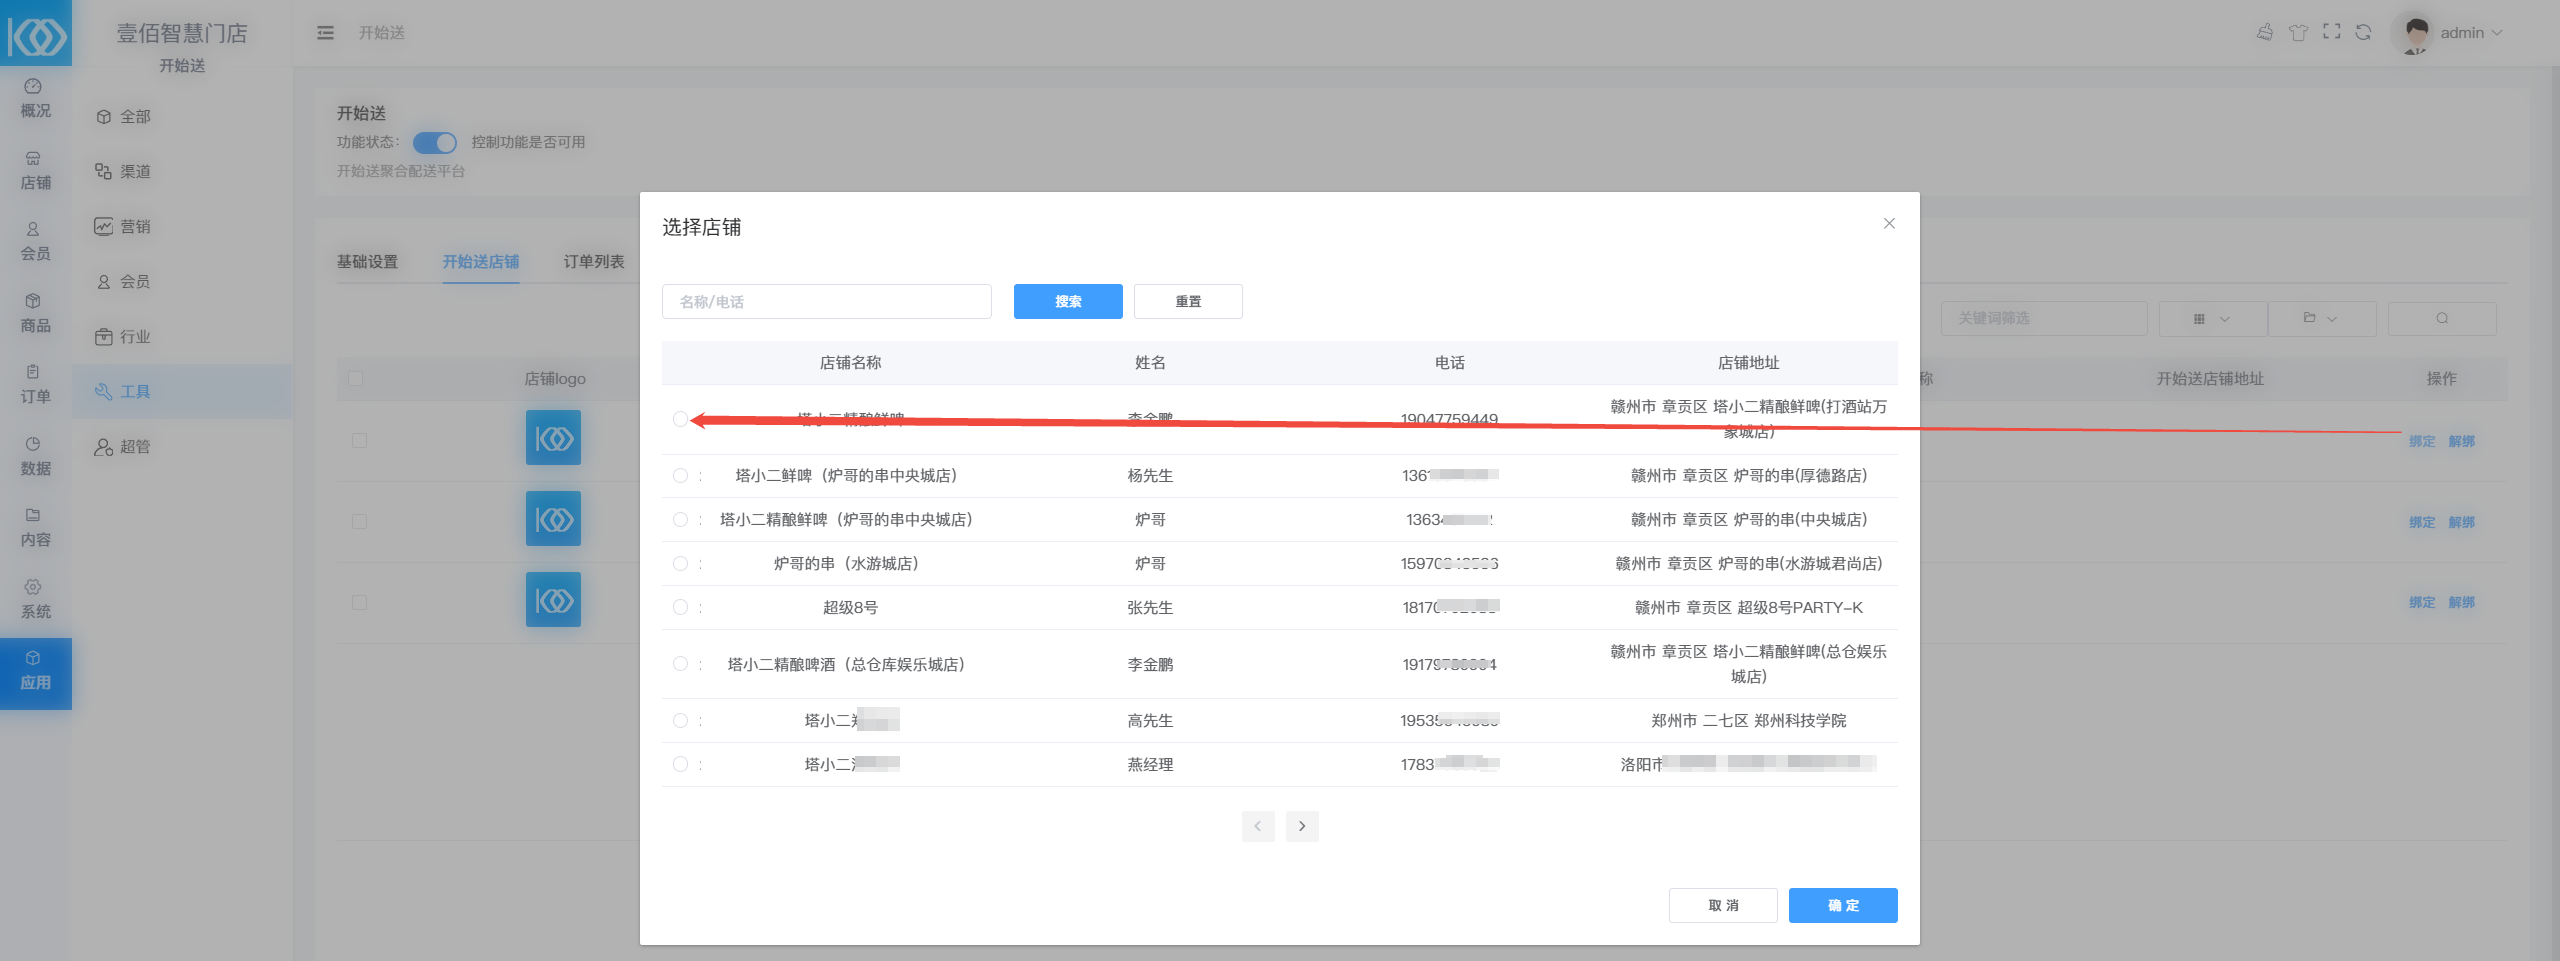
Task: Open 数据 data section in left sidebar
Action: coord(35,456)
